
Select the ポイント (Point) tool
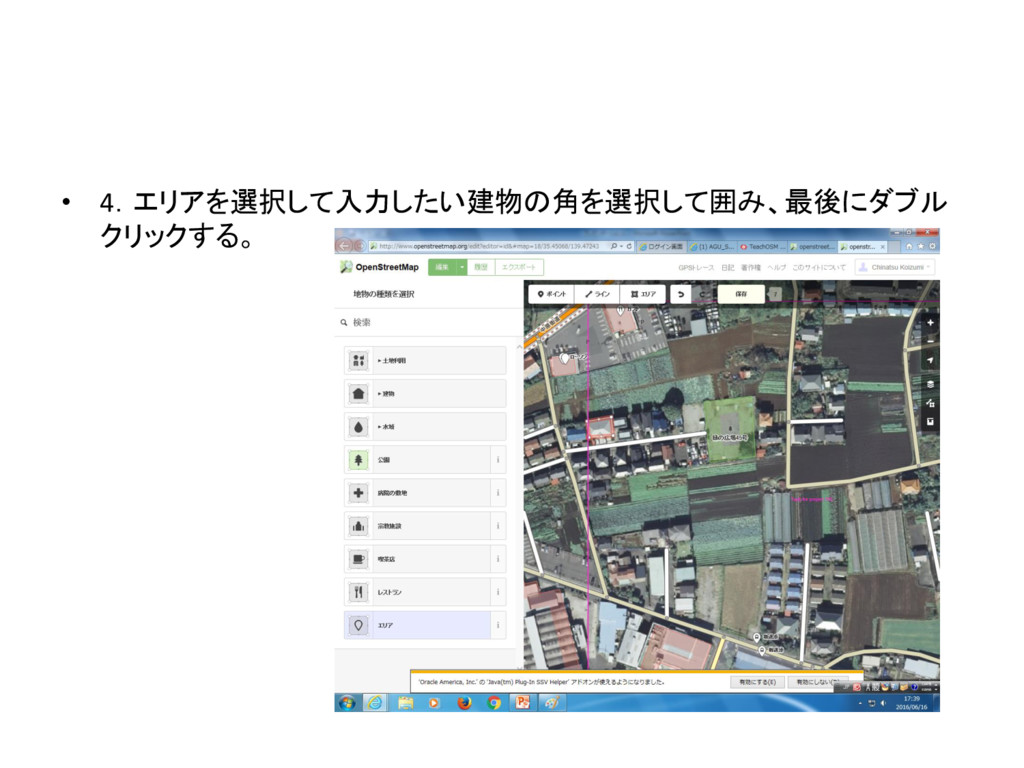tap(552, 294)
